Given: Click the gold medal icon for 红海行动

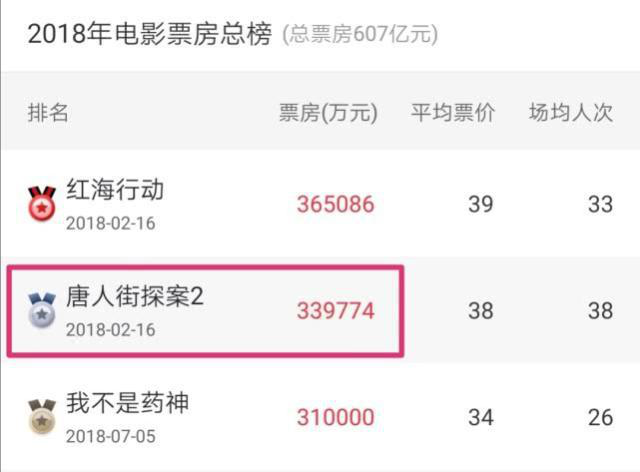Looking at the screenshot, I should [42, 203].
